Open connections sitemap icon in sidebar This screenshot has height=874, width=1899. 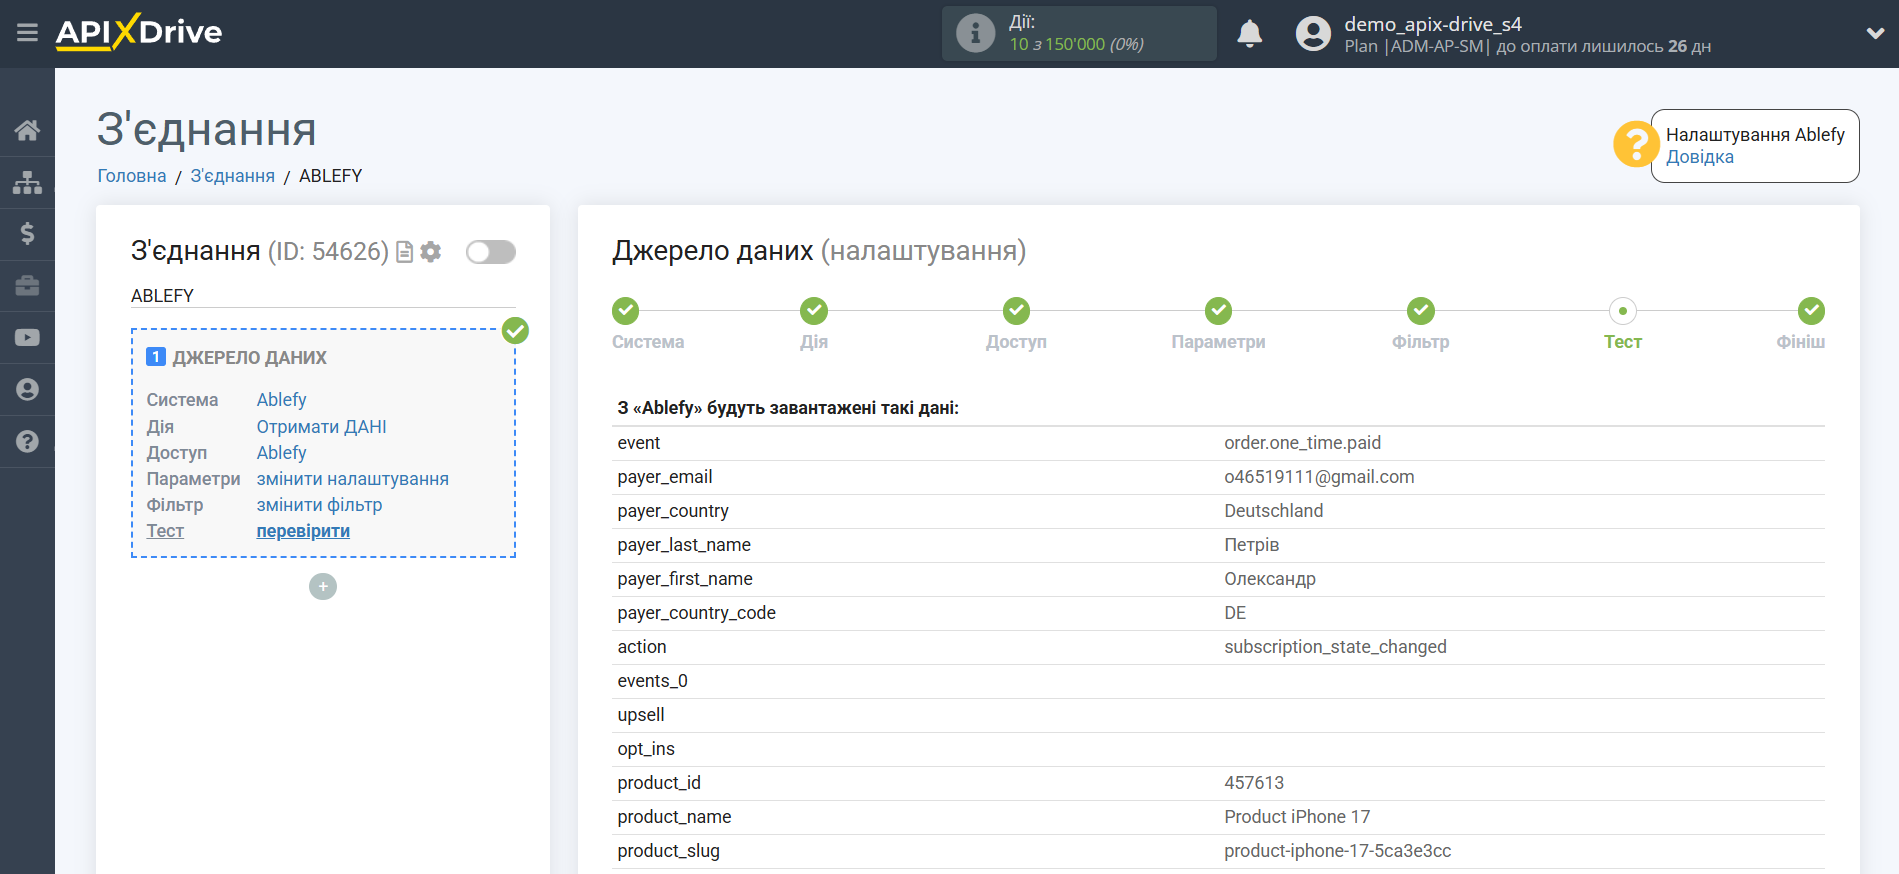point(27,182)
